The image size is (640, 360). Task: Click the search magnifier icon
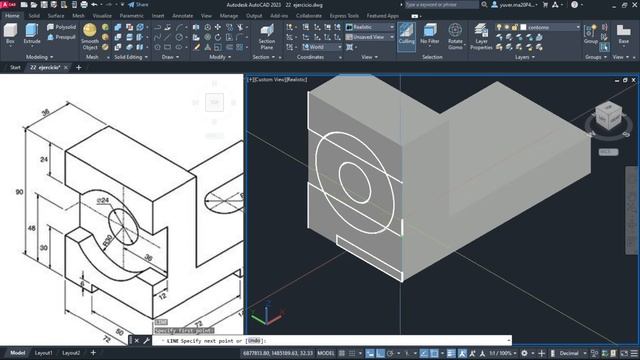pos(484,5)
